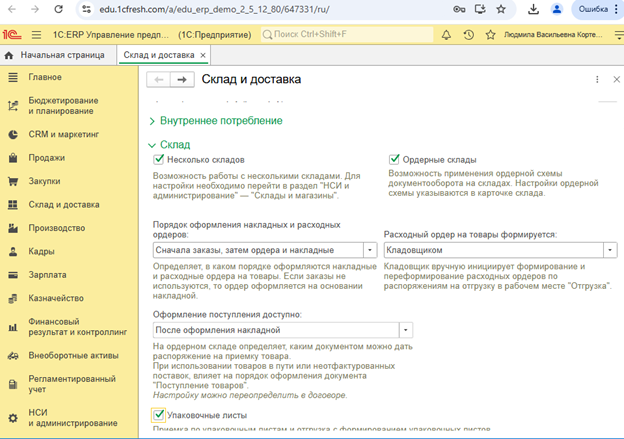Bookmark this page with browser star
Screen dimensions: 624x439
coord(501,9)
